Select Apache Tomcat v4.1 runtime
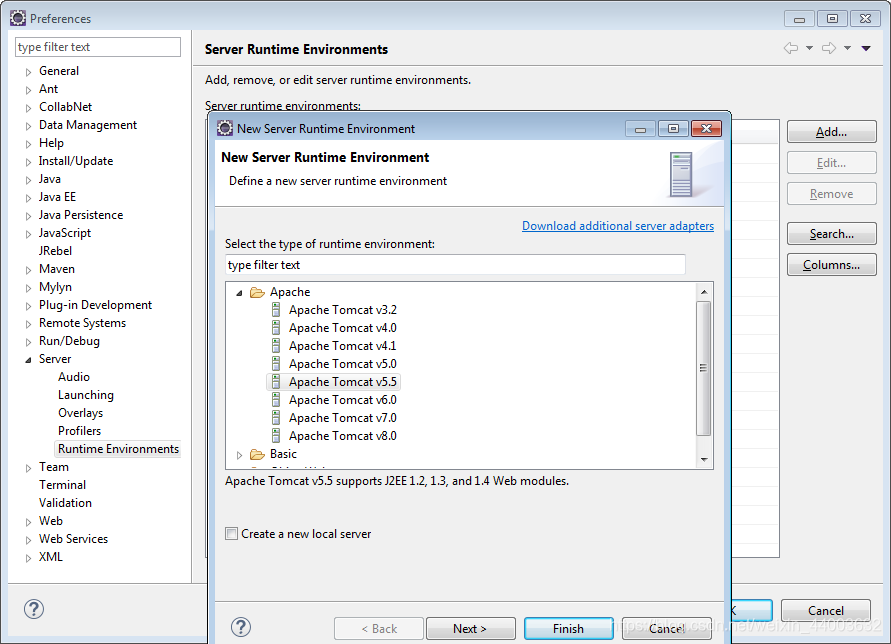The image size is (891, 644). [x=343, y=346]
